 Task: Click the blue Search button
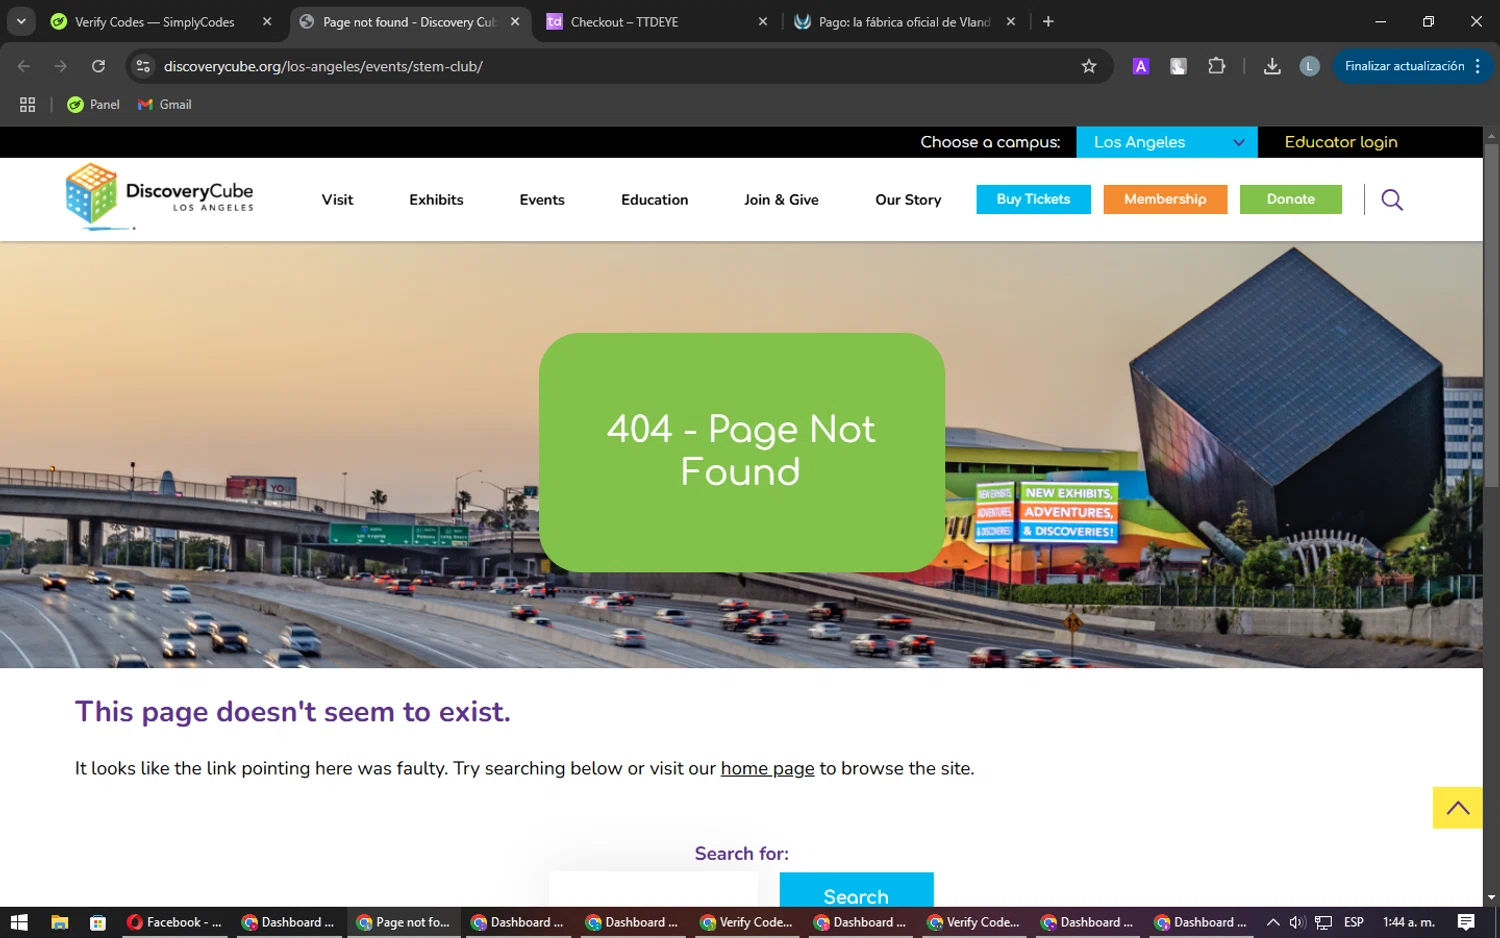coord(856,890)
